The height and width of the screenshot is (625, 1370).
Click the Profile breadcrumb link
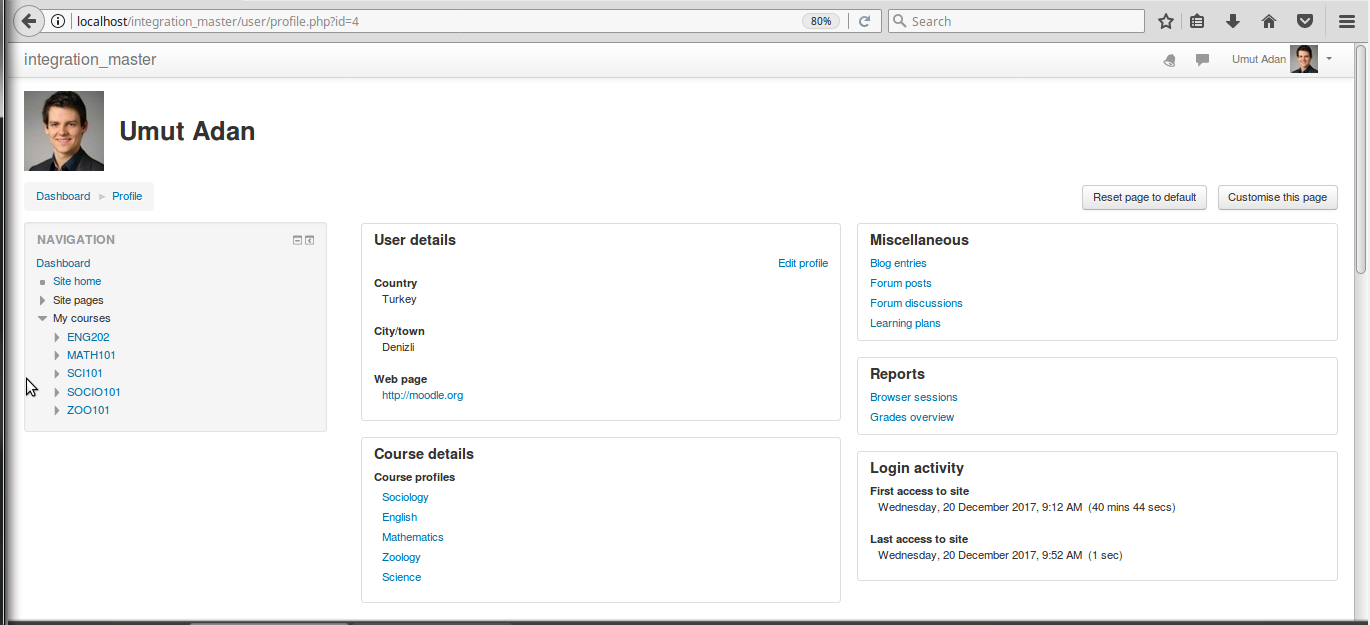(127, 196)
